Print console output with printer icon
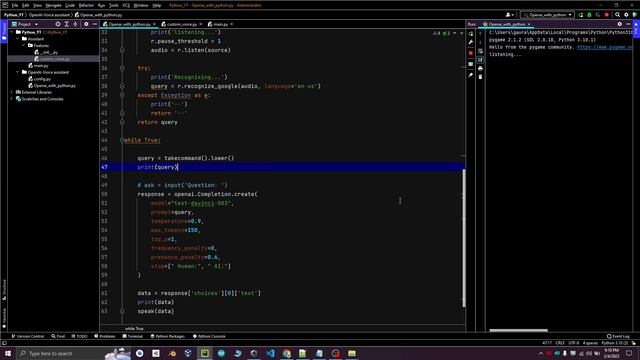The width and height of the screenshot is (640, 360). [x=480, y=68]
